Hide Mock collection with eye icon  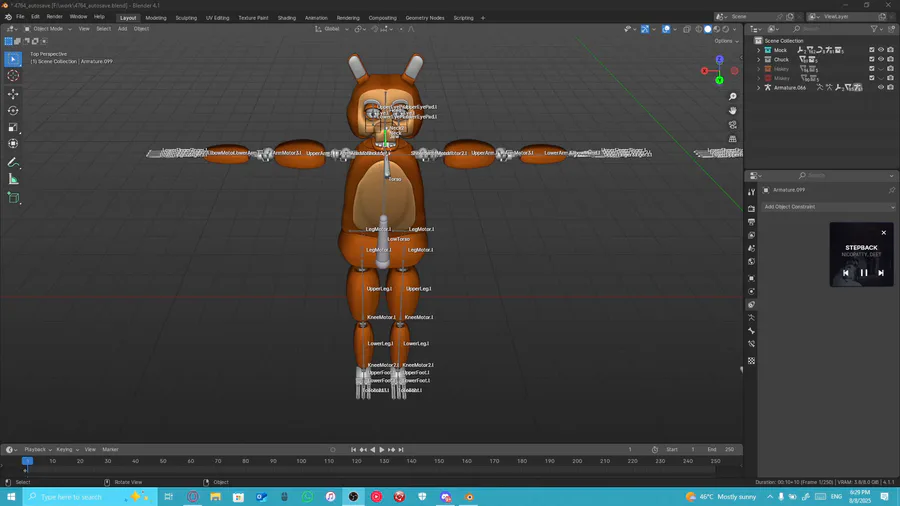click(x=881, y=50)
